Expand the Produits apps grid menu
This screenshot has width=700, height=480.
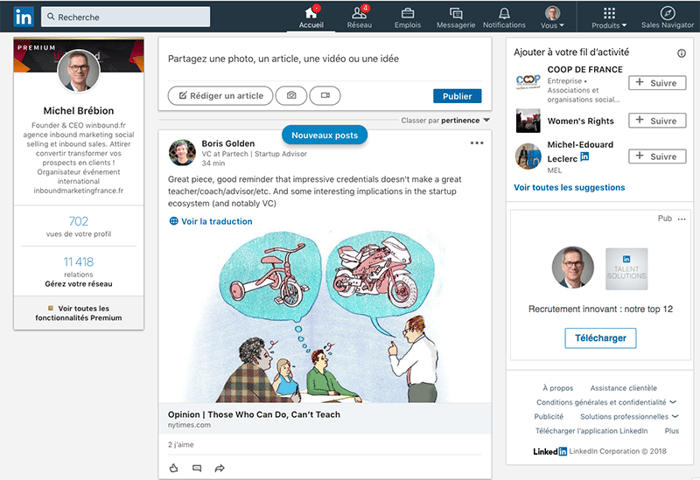coord(609,17)
